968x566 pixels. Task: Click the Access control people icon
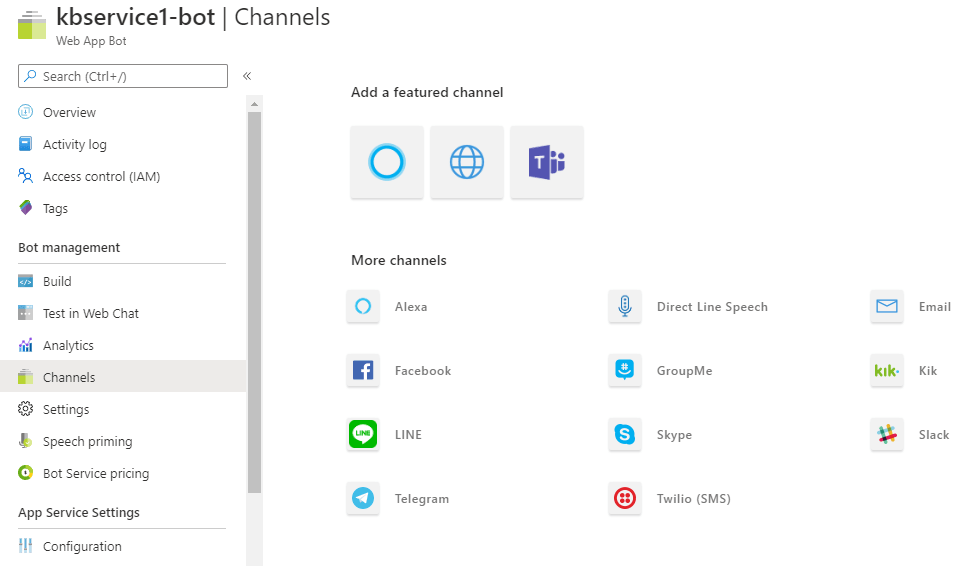(x=25, y=176)
